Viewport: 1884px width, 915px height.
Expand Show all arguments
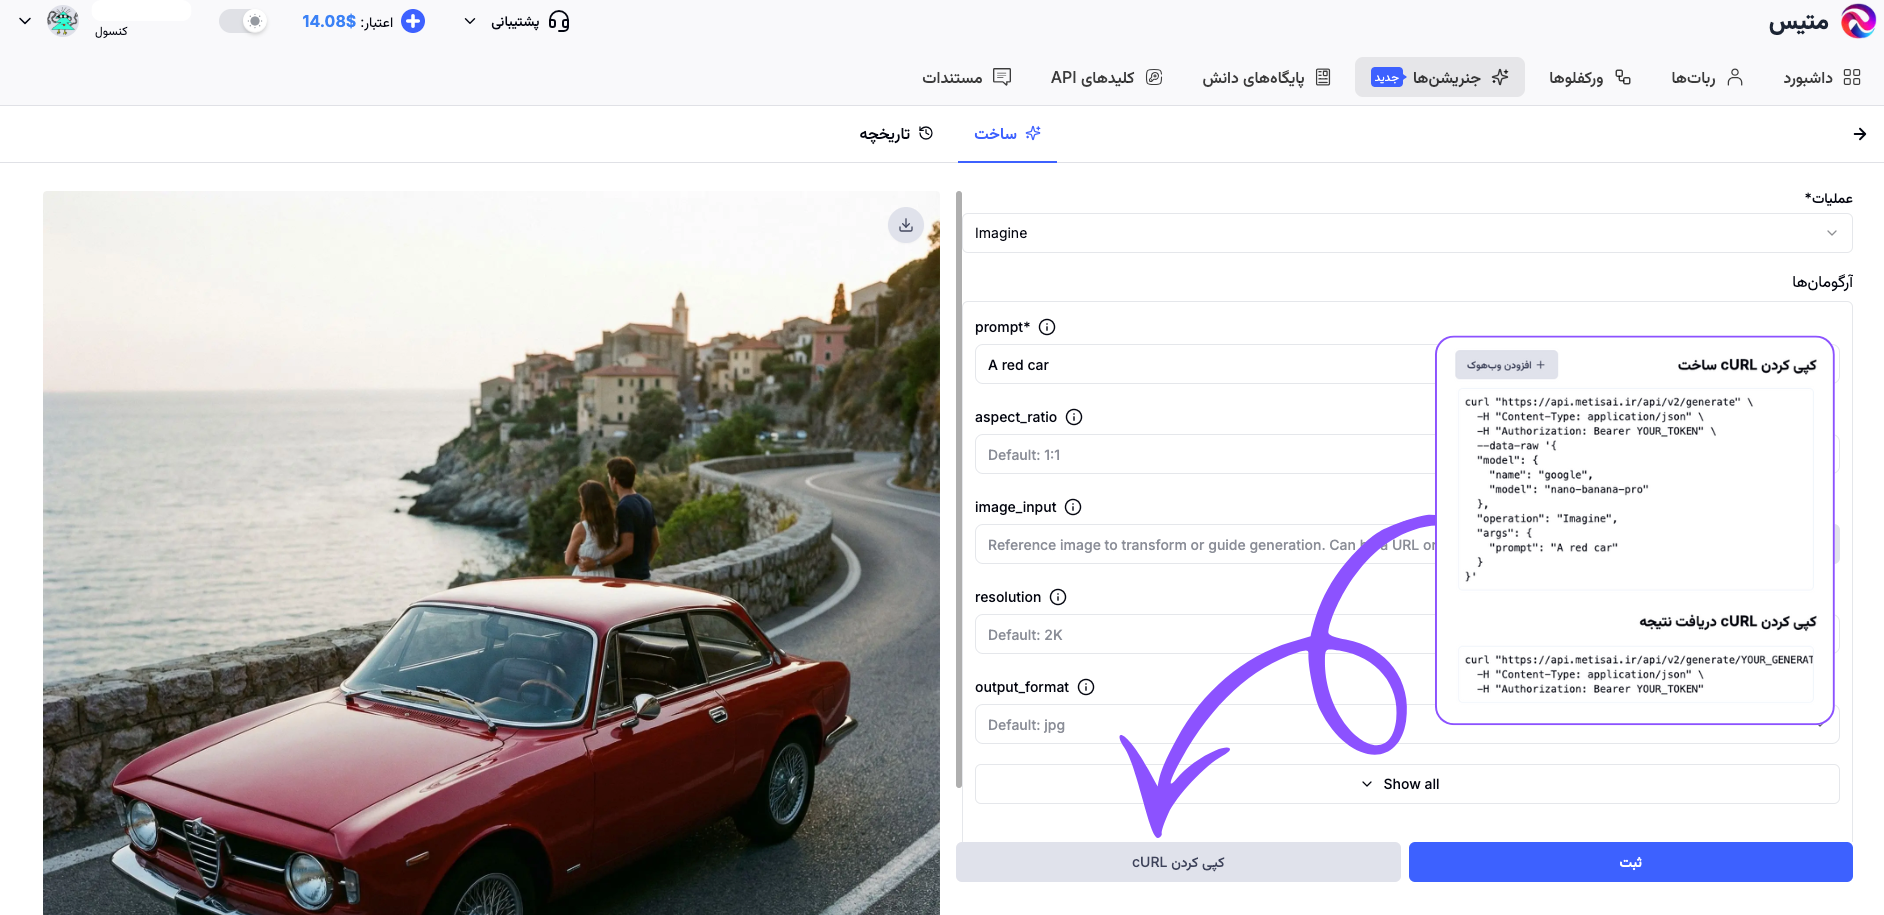1407,784
